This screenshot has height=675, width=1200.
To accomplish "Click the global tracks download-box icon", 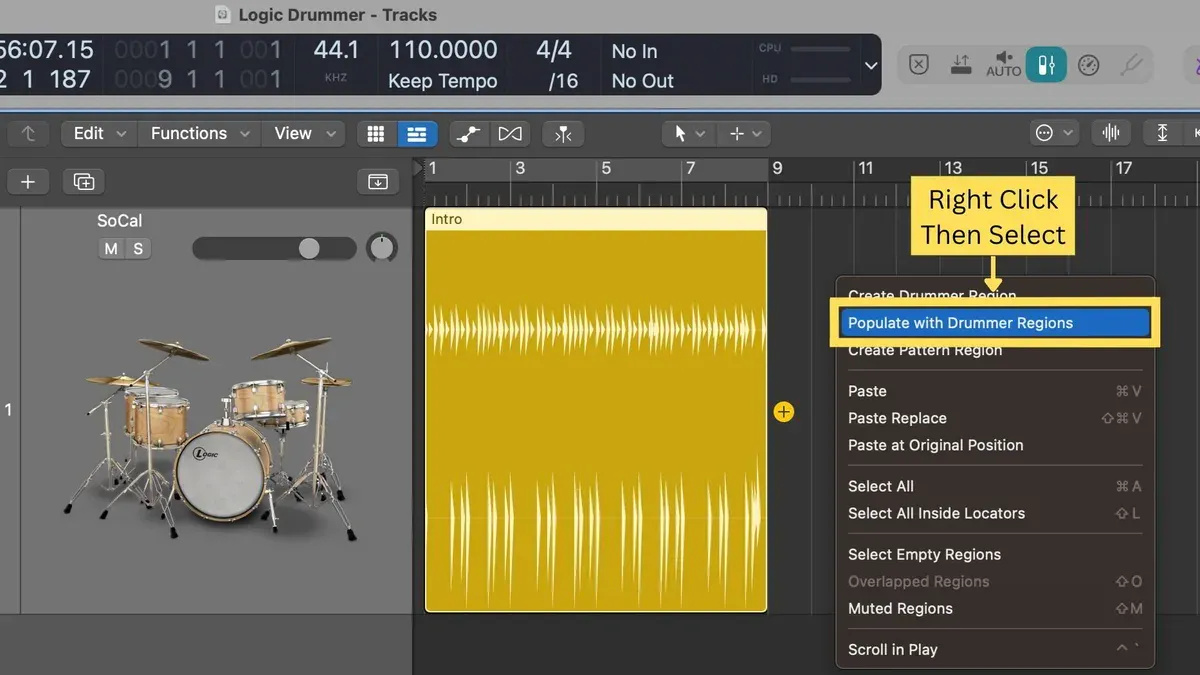I will click(378, 181).
